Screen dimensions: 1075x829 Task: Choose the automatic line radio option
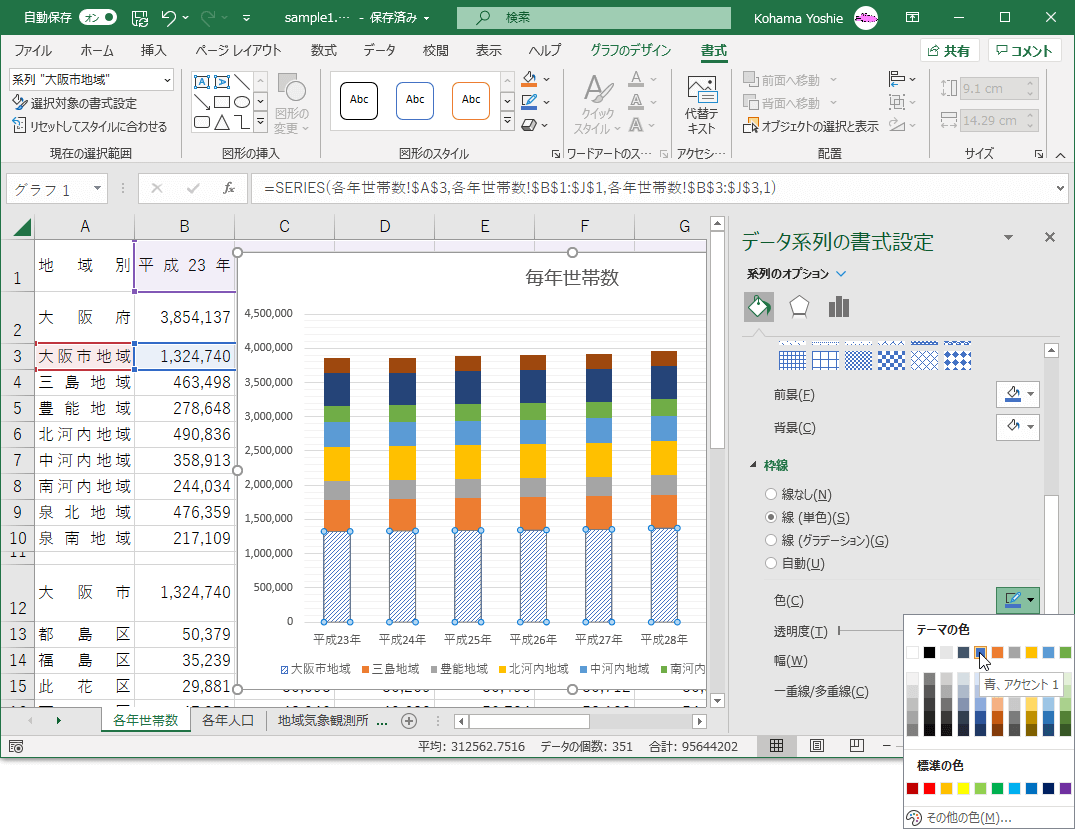click(771, 564)
